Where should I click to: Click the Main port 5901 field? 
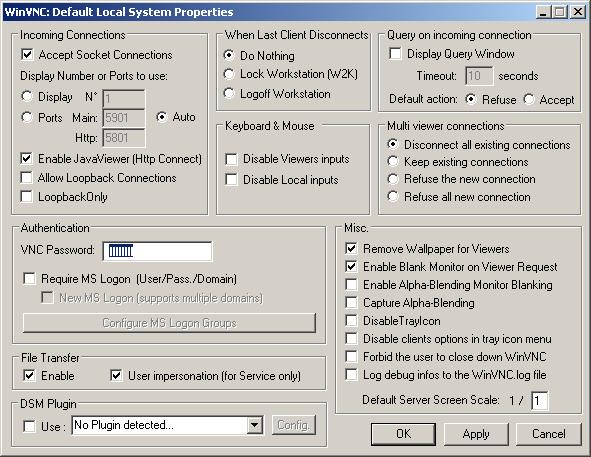124,118
